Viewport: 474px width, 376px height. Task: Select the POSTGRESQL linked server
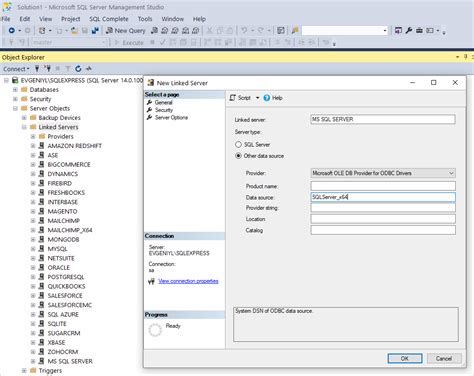coord(66,277)
